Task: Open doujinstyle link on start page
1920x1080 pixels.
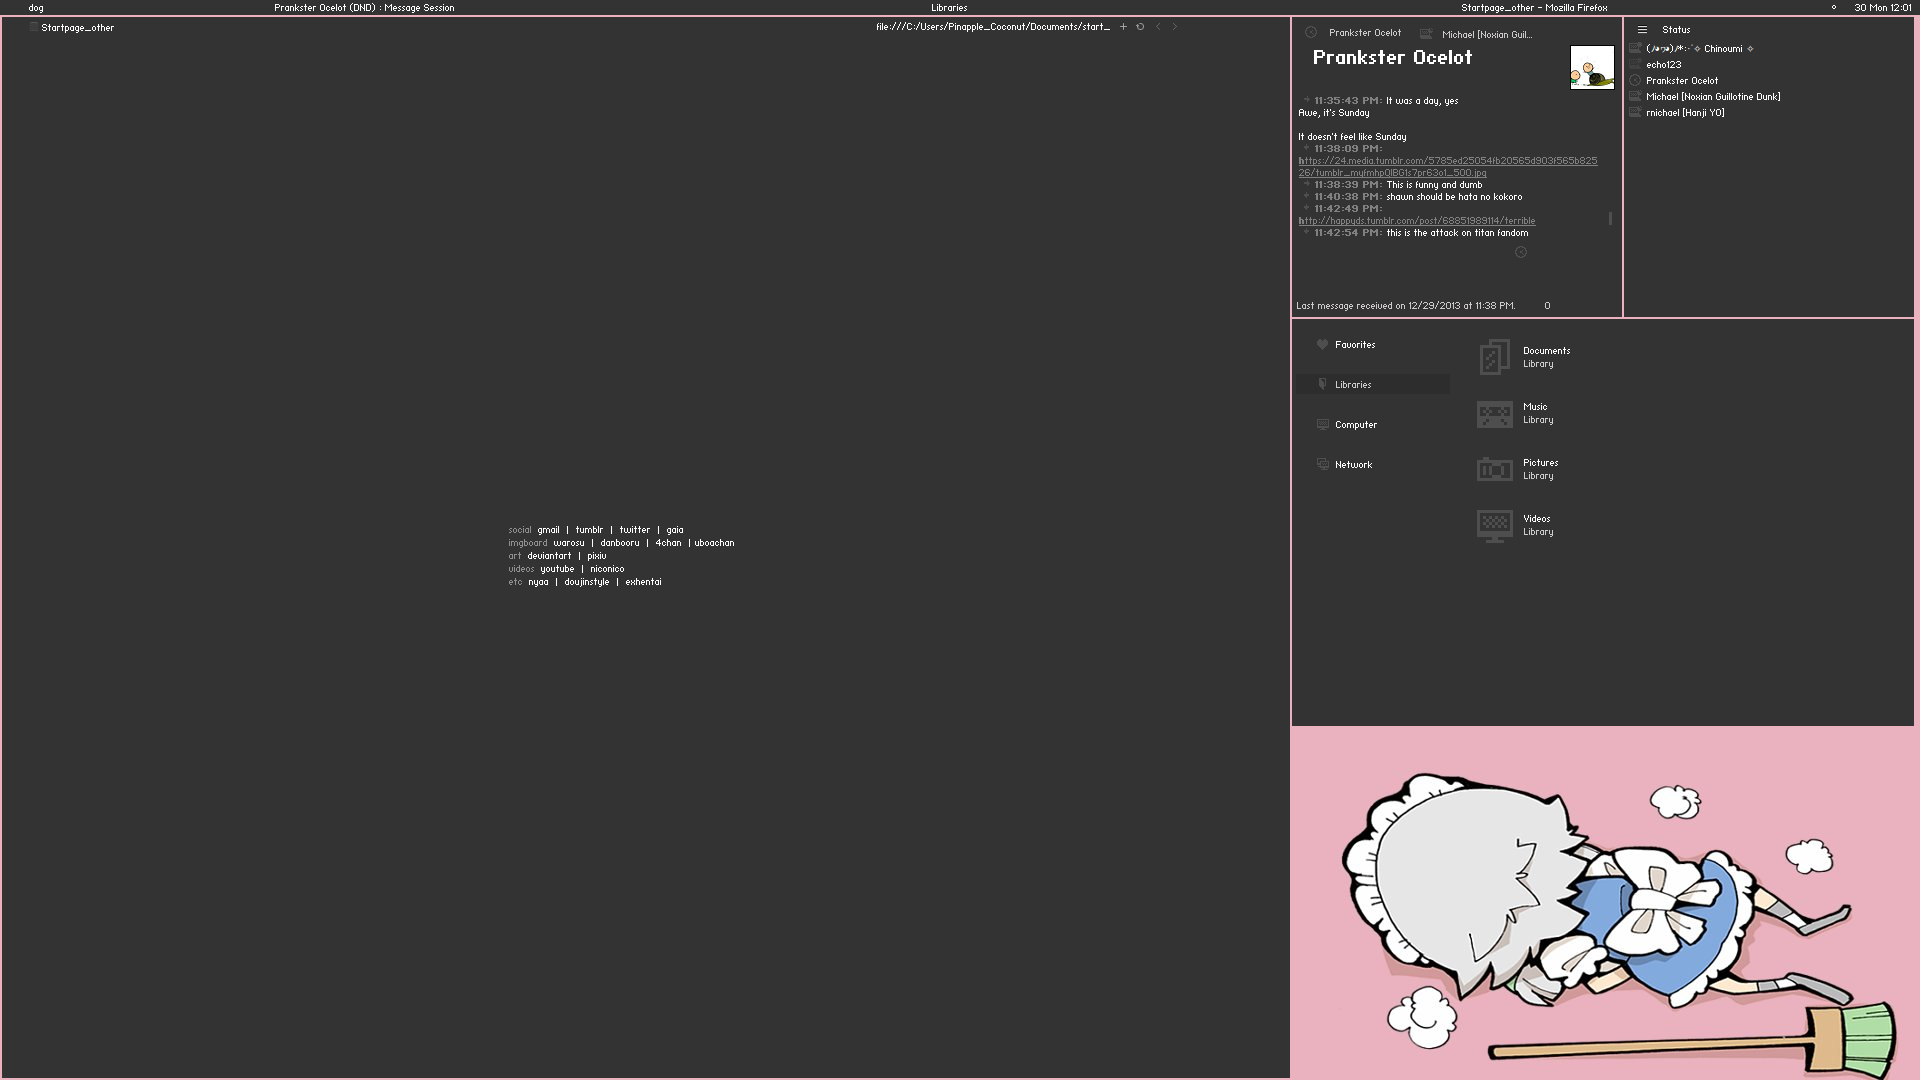Action: pos(586,582)
